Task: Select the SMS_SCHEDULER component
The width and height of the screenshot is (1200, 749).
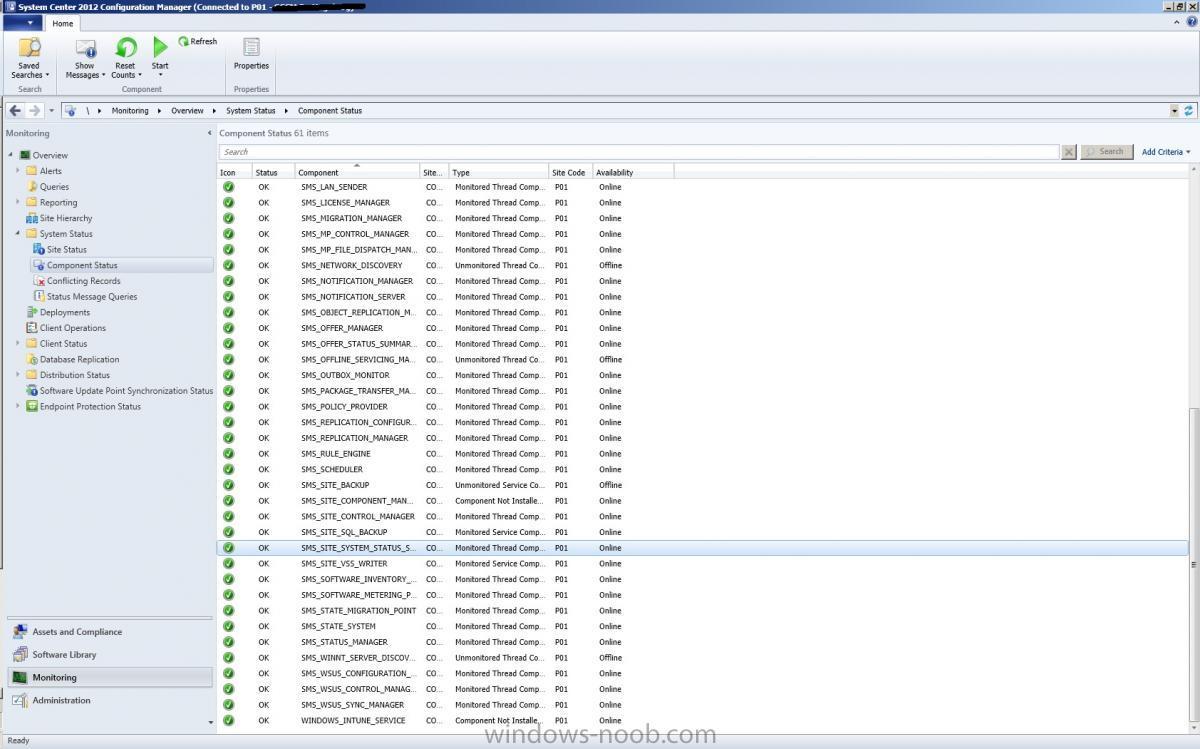Action: [x=332, y=469]
